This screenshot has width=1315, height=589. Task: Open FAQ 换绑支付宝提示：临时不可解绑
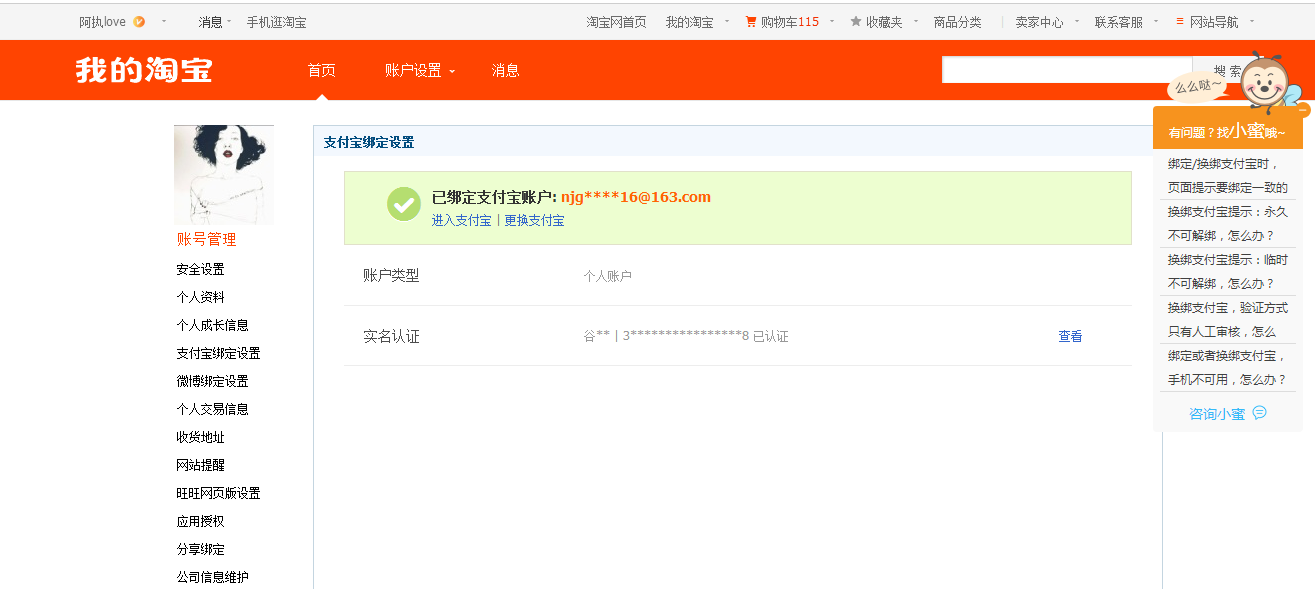(1228, 271)
